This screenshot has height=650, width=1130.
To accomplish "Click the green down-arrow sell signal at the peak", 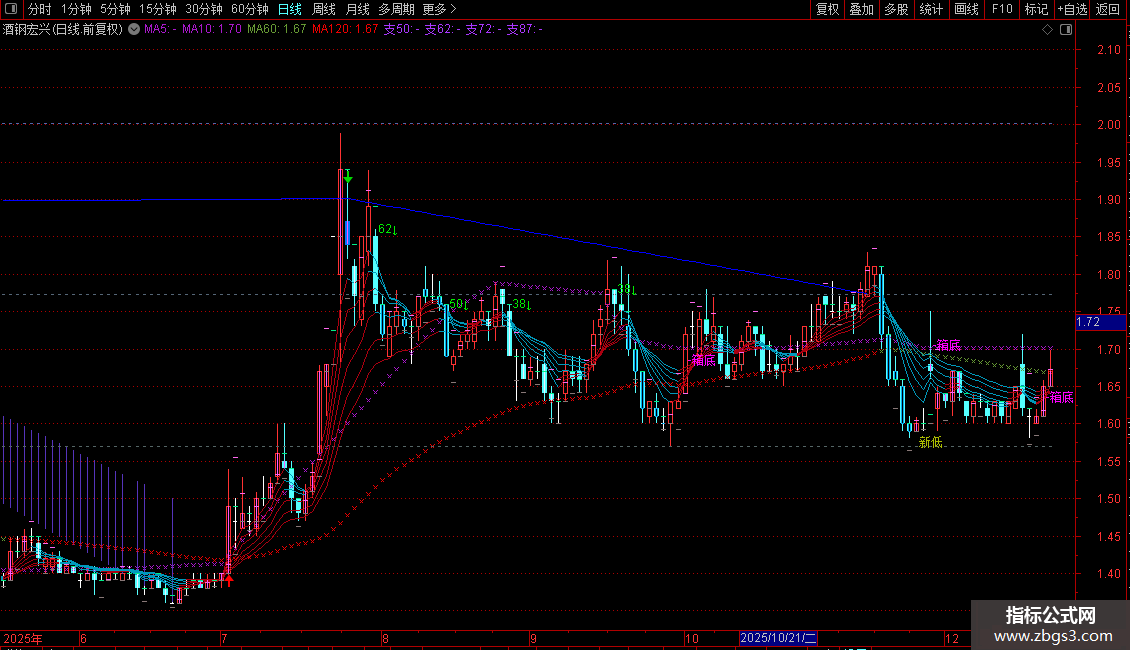I will (348, 177).
